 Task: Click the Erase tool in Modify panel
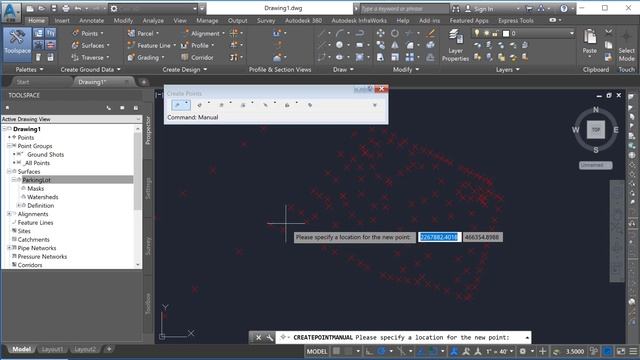pos(431,33)
